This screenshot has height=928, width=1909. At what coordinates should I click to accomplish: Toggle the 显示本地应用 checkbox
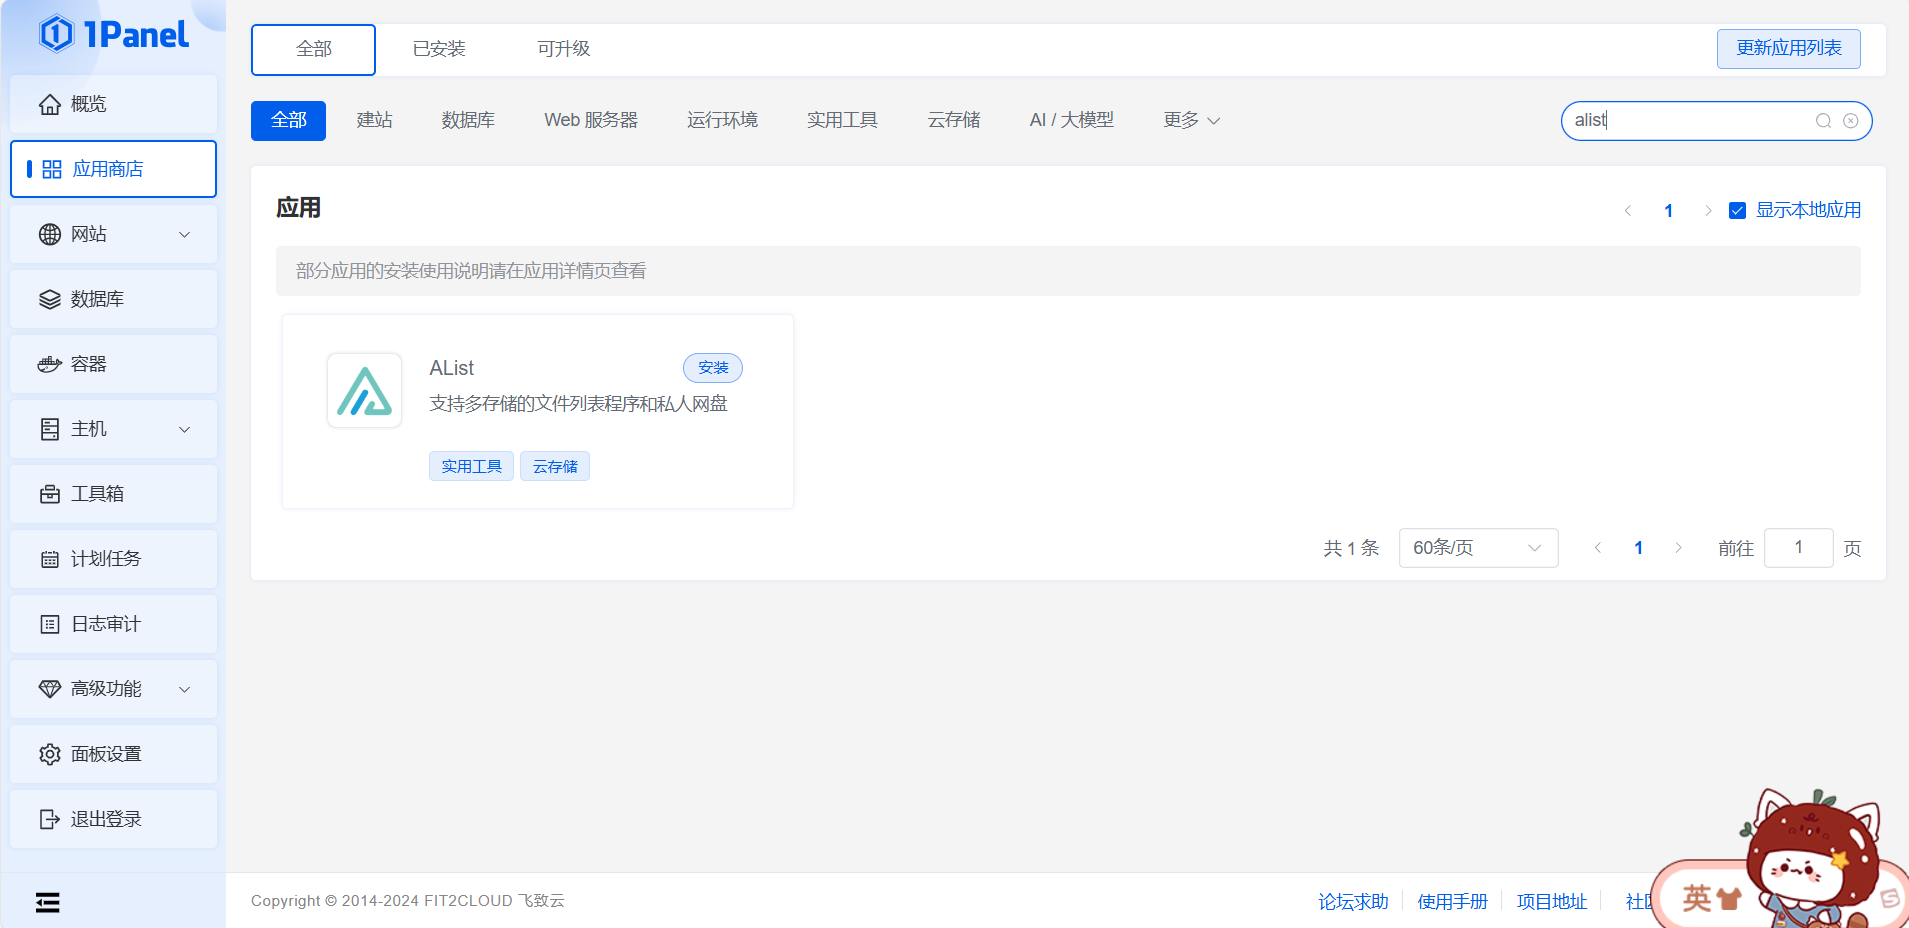pyautogui.click(x=1738, y=211)
